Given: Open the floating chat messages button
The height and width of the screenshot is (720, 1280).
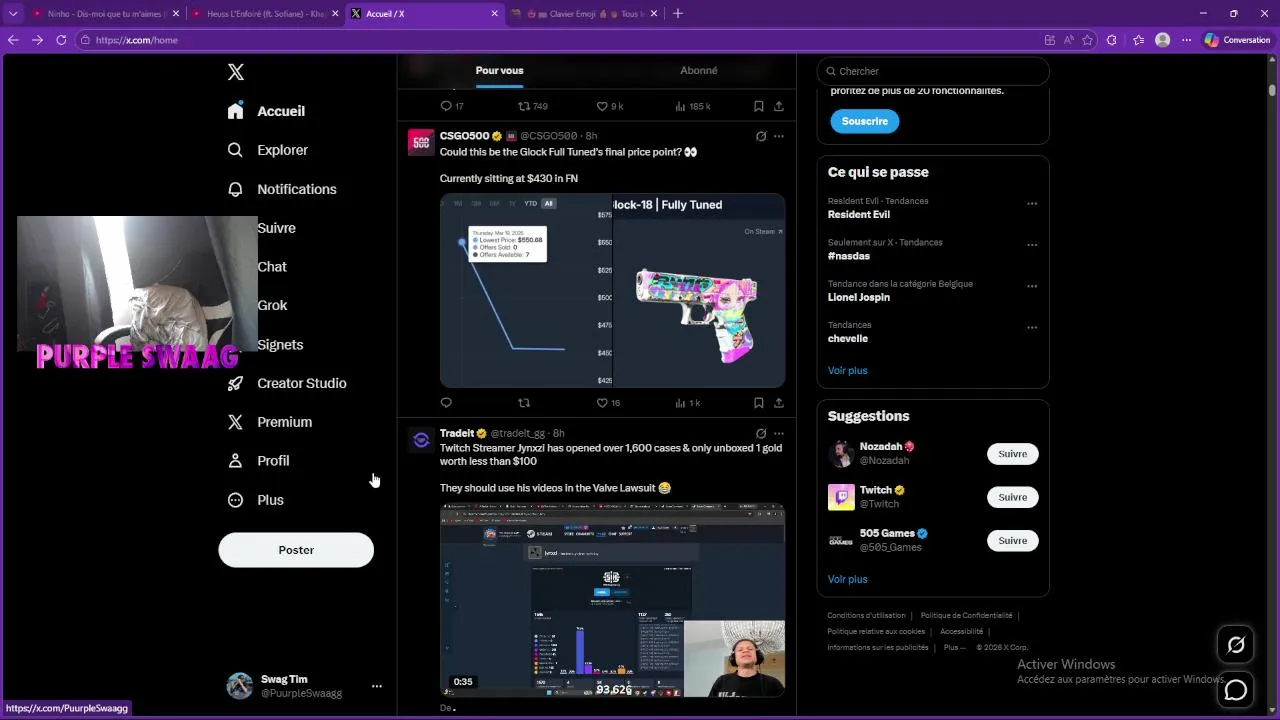Looking at the screenshot, I should tap(1236, 690).
